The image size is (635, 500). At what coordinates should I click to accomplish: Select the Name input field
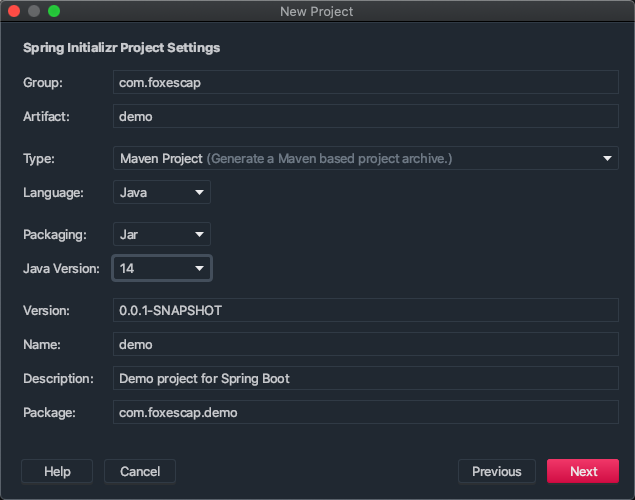pyautogui.click(x=365, y=344)
